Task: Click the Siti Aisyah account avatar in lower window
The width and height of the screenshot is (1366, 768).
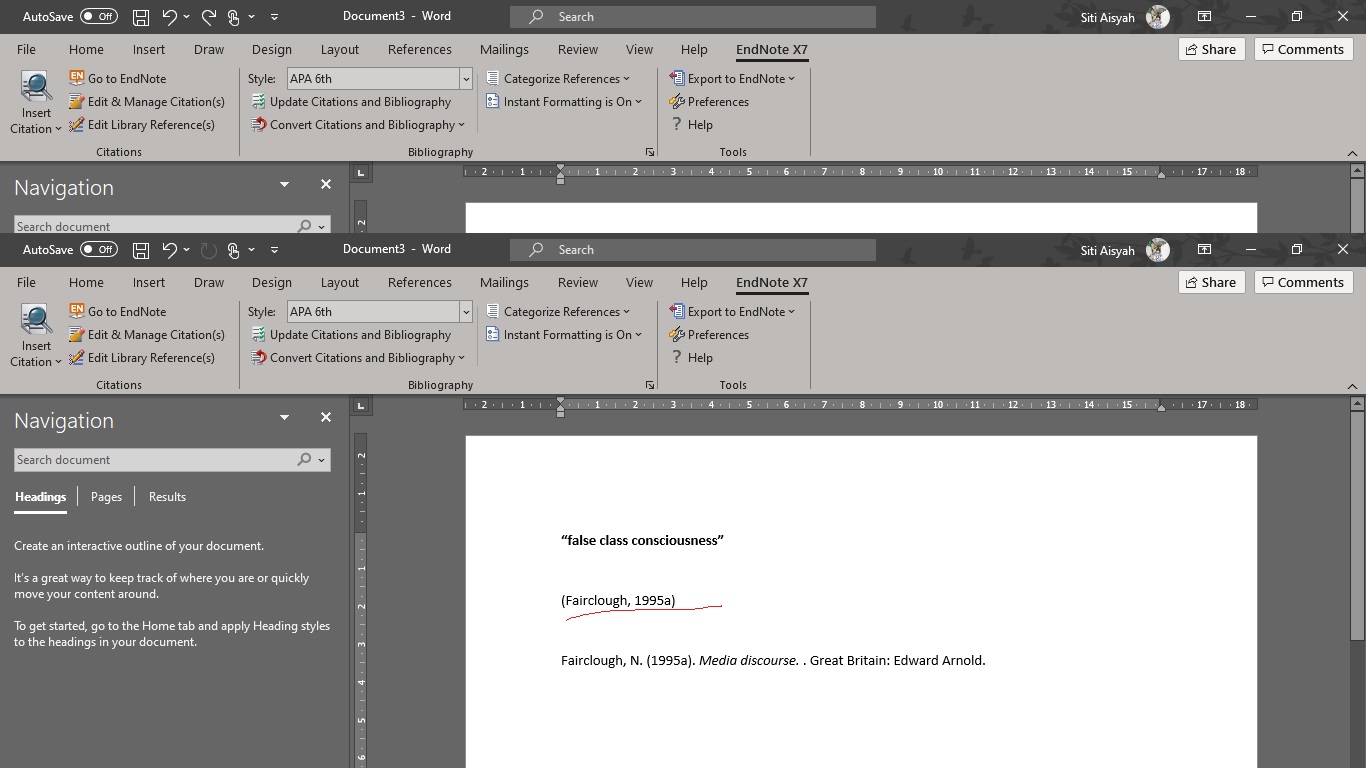Action: click(x=1158, y=250)
